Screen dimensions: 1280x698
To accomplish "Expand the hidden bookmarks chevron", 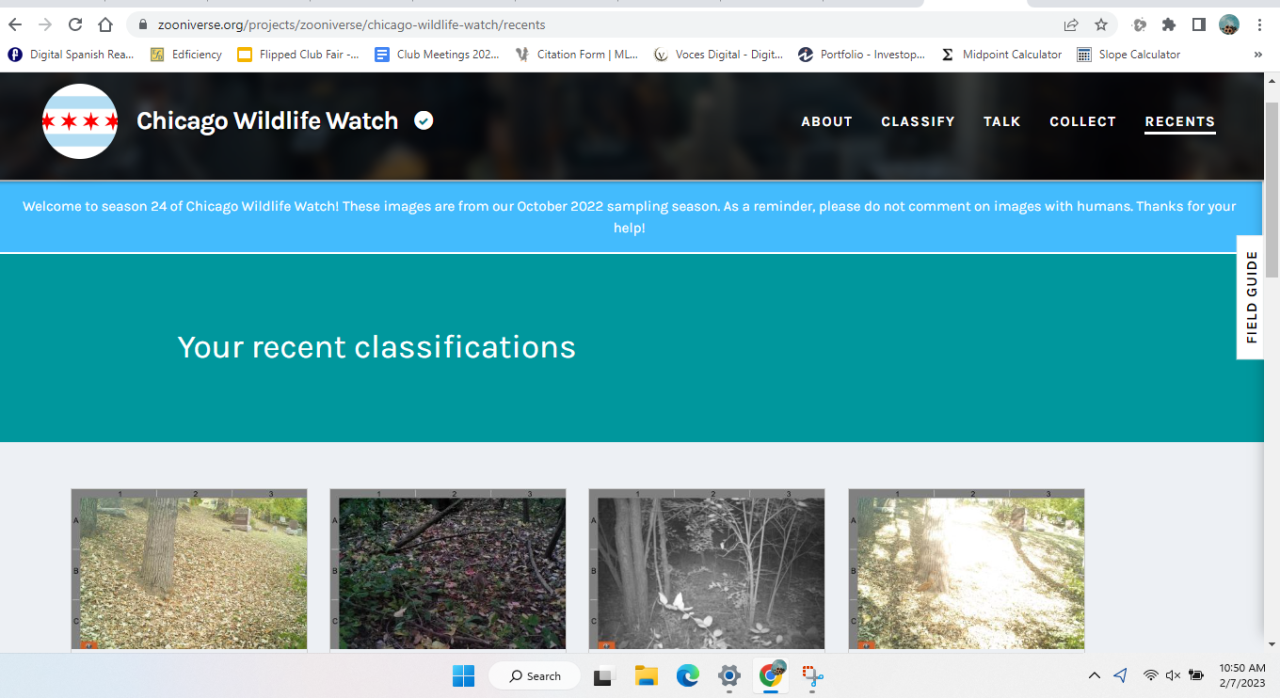I will (x=1258, y=55).
